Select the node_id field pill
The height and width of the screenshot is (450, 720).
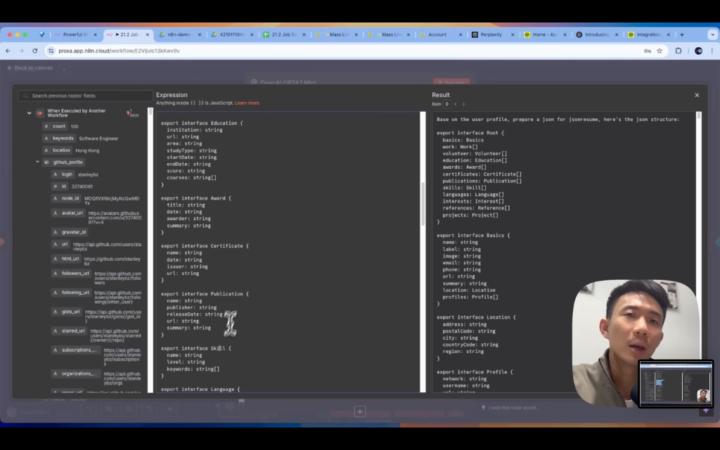click(x=67, y=198)
